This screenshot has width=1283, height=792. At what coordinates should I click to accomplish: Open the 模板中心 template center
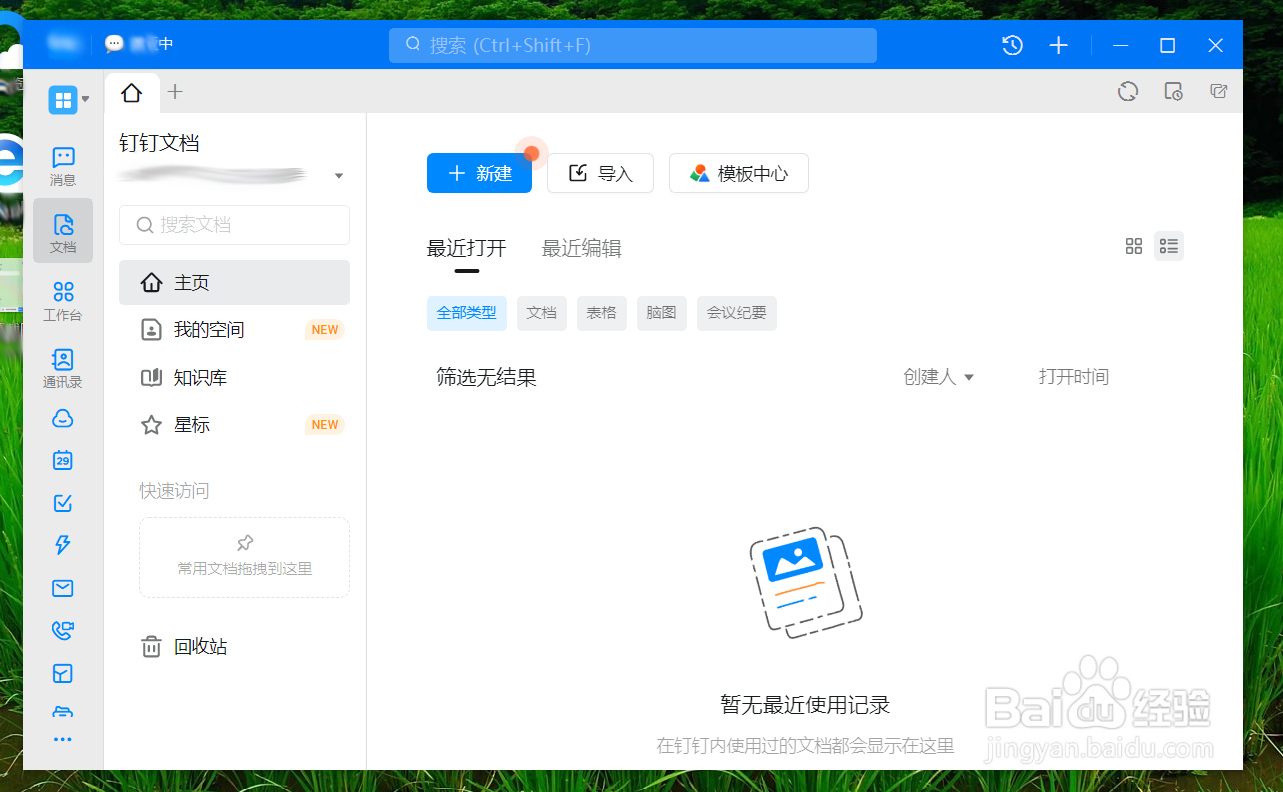pyautogui.click(x=738, y=173)
